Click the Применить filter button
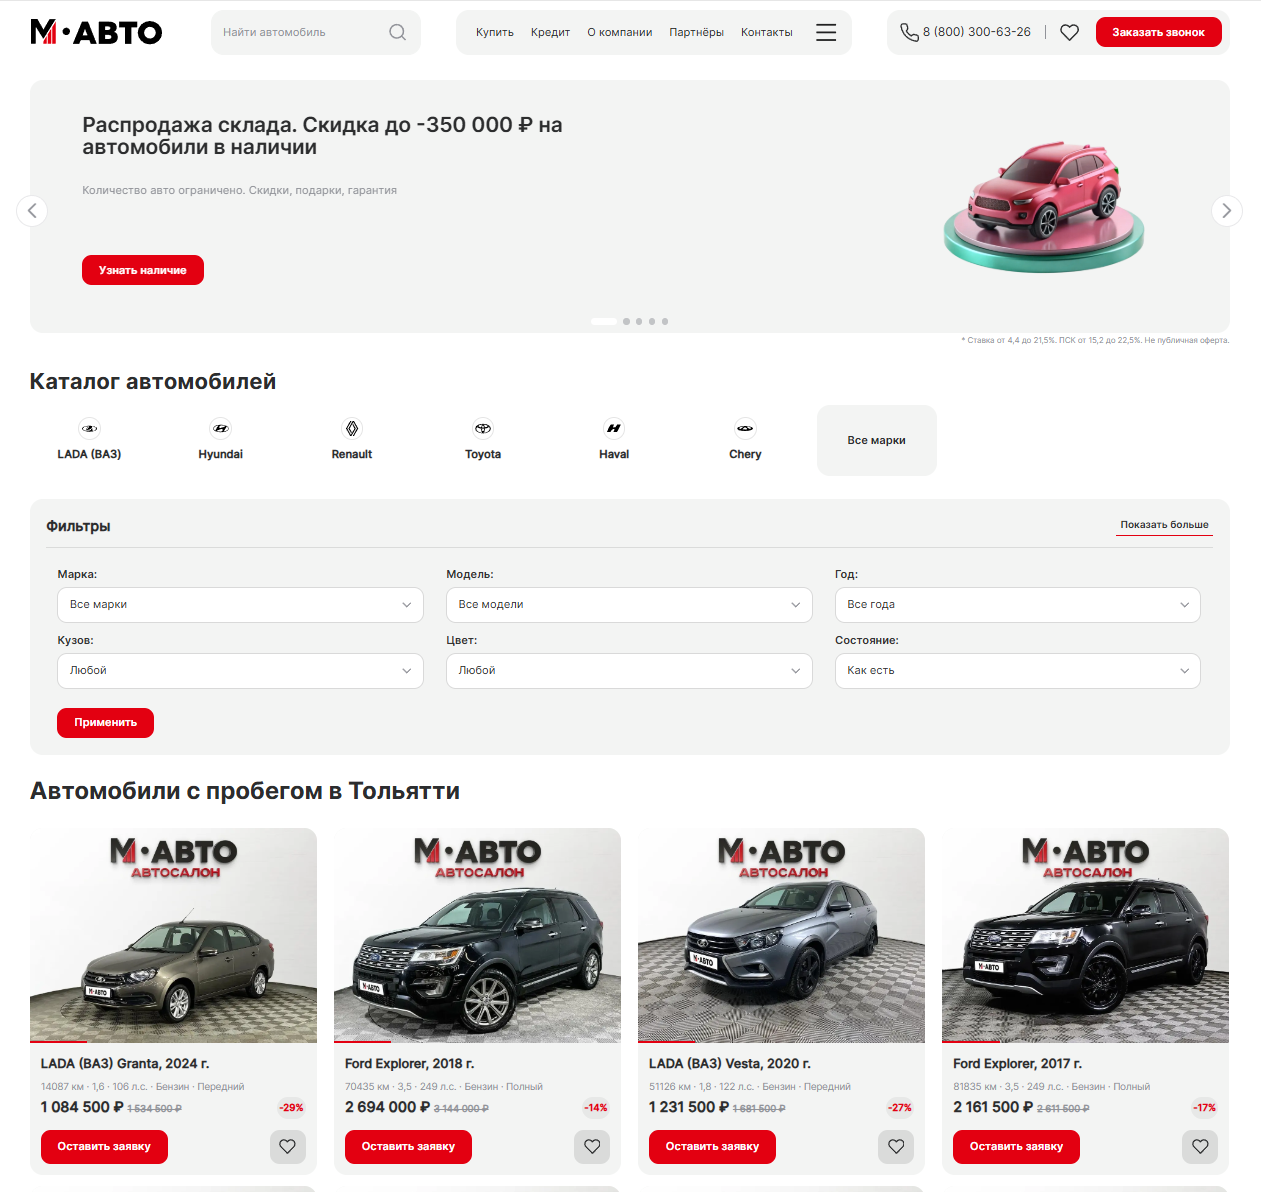The height and width of the screenshot is (1192, 1261). [105, 723]
